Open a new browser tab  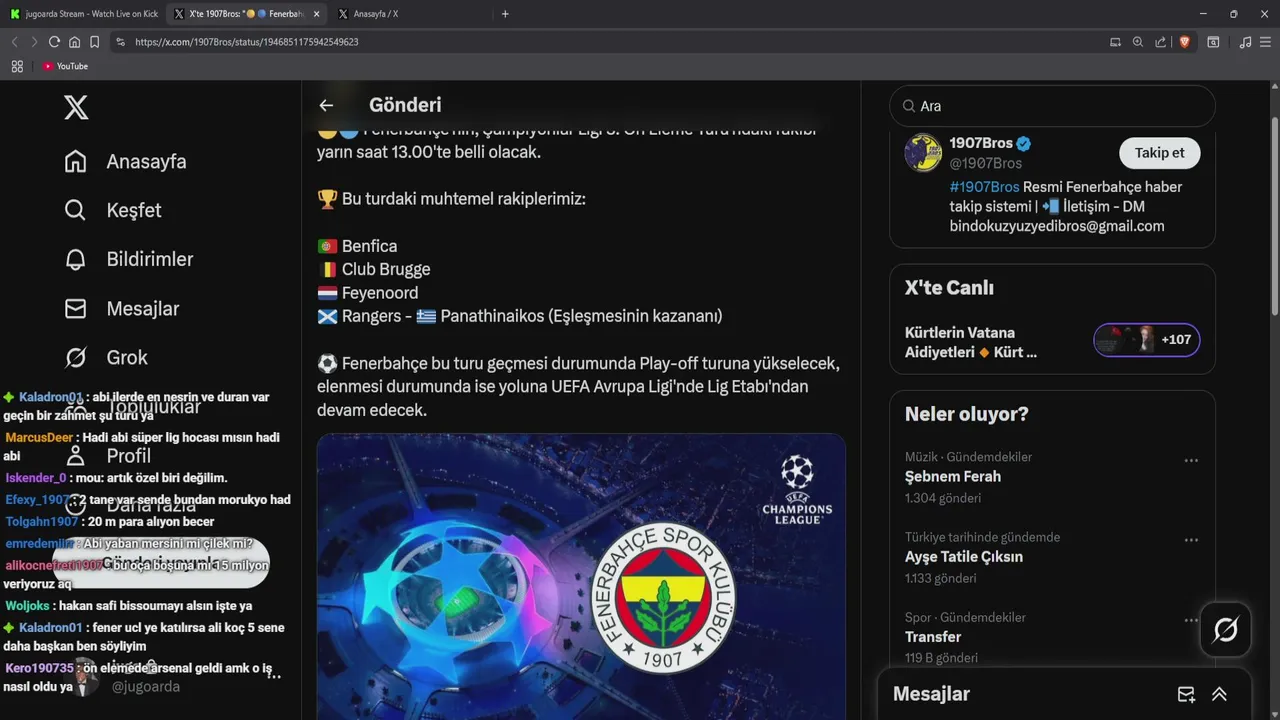(505, 14)
